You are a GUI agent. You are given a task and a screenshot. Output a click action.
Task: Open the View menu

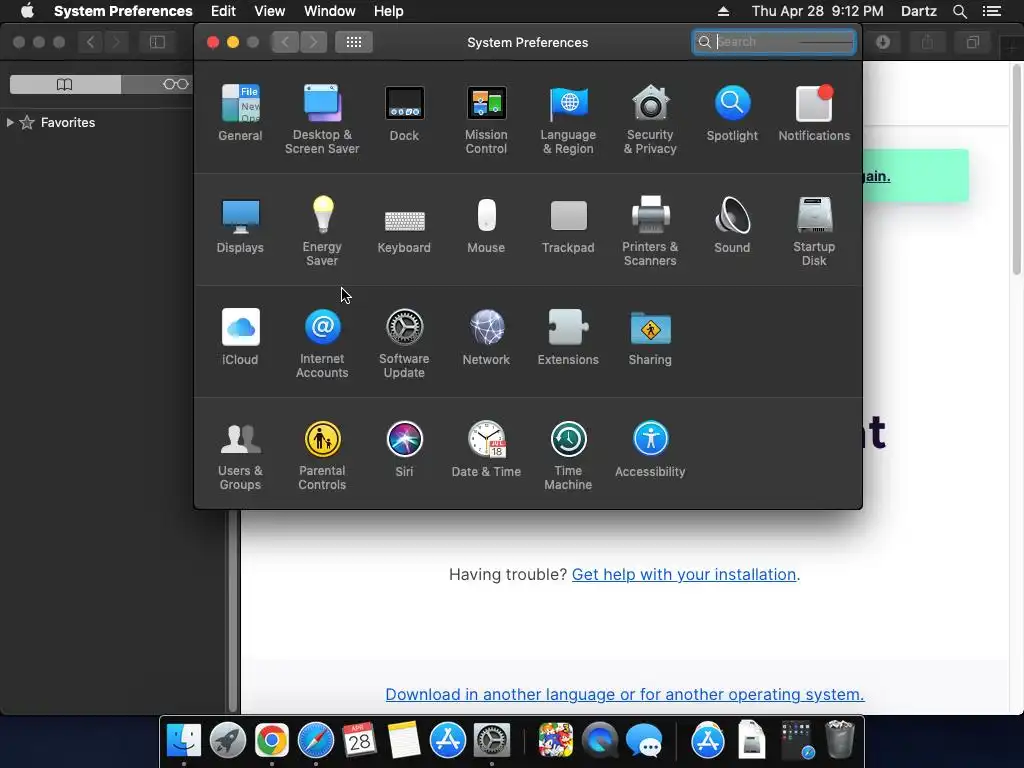click(270, 11)
